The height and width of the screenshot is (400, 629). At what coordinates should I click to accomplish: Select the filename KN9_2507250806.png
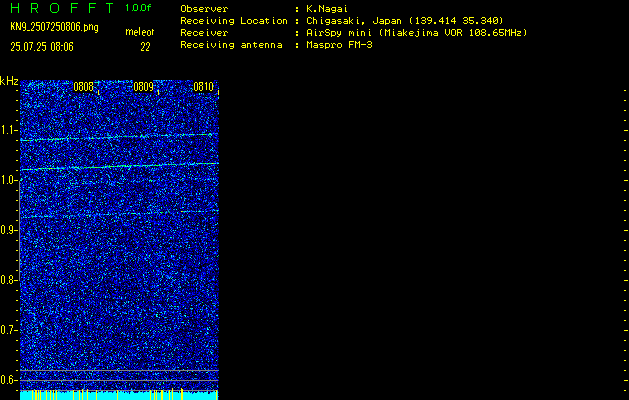tap(54, 27)
